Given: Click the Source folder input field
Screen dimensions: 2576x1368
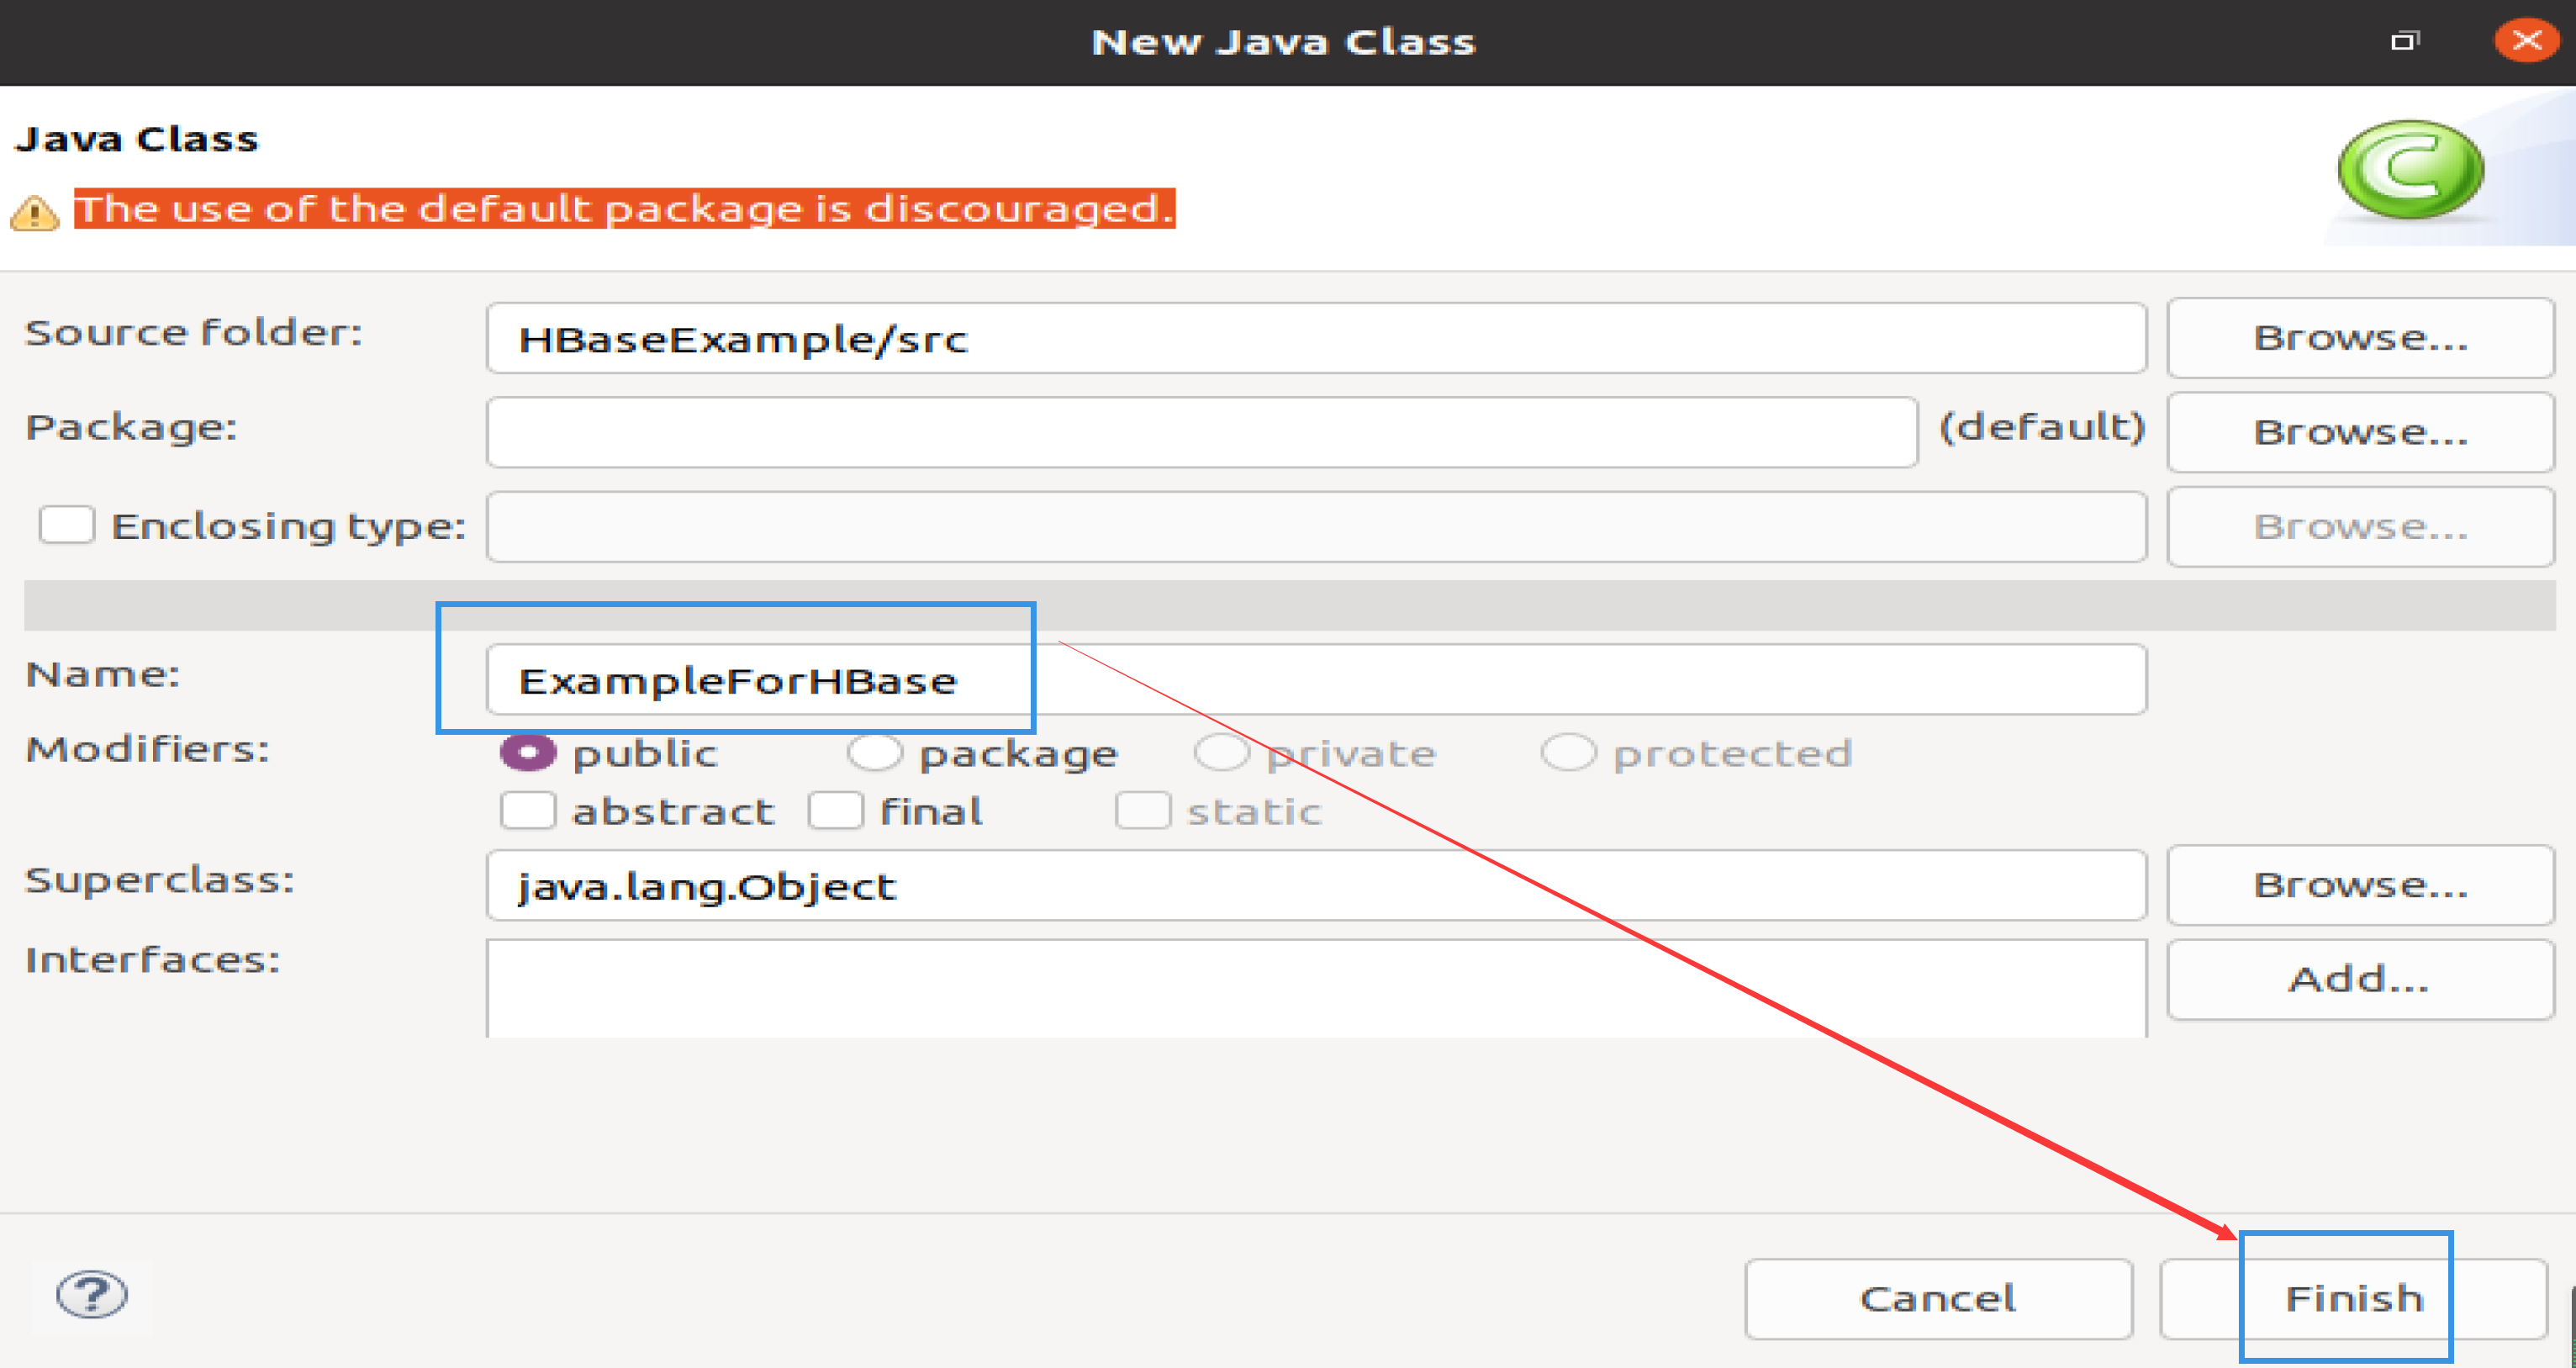Looking at the screenshot, I should [x=1316, y=339].
